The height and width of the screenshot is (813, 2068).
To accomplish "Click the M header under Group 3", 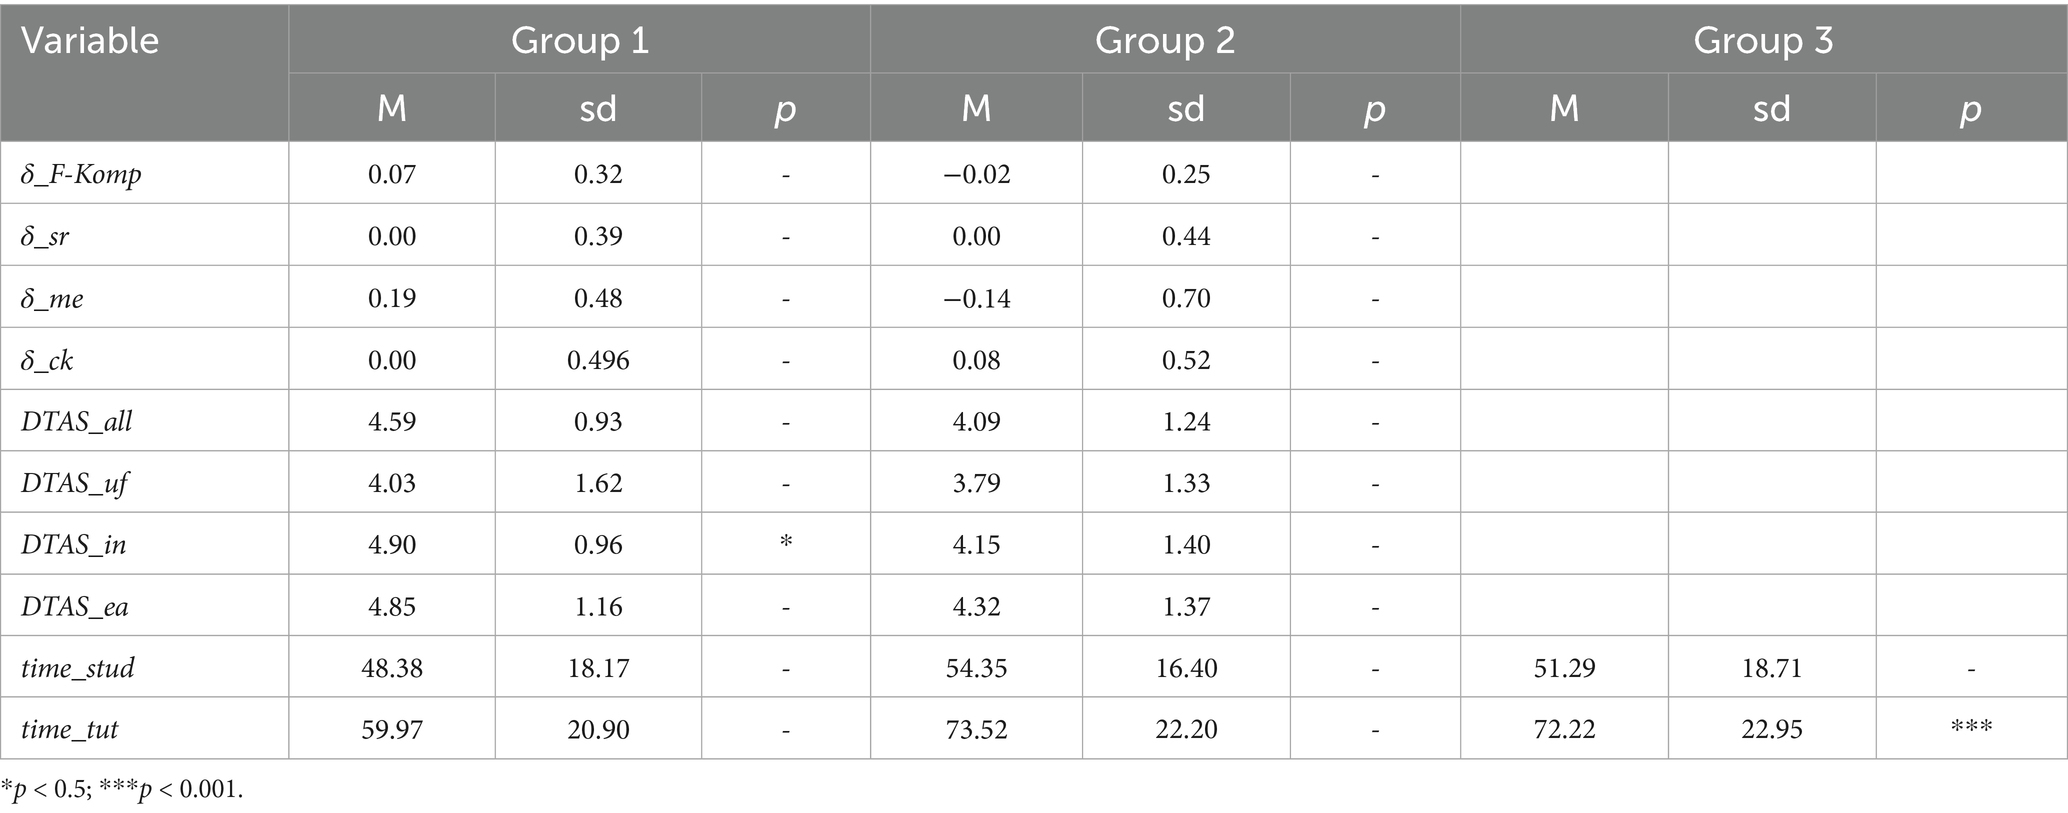I will click(1564, 108).
